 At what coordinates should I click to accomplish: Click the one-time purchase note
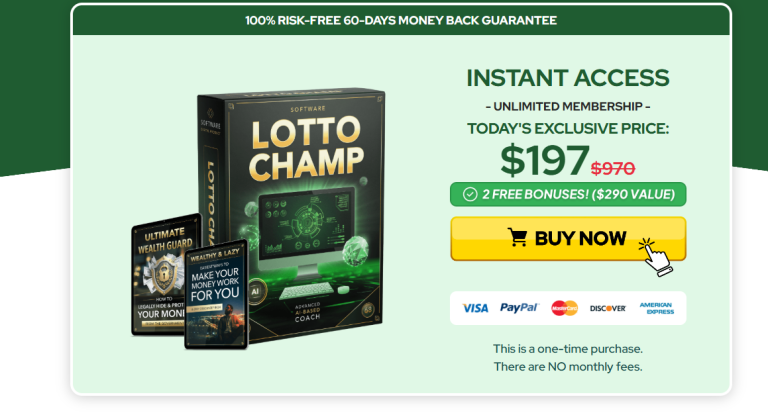click(568, 358)
